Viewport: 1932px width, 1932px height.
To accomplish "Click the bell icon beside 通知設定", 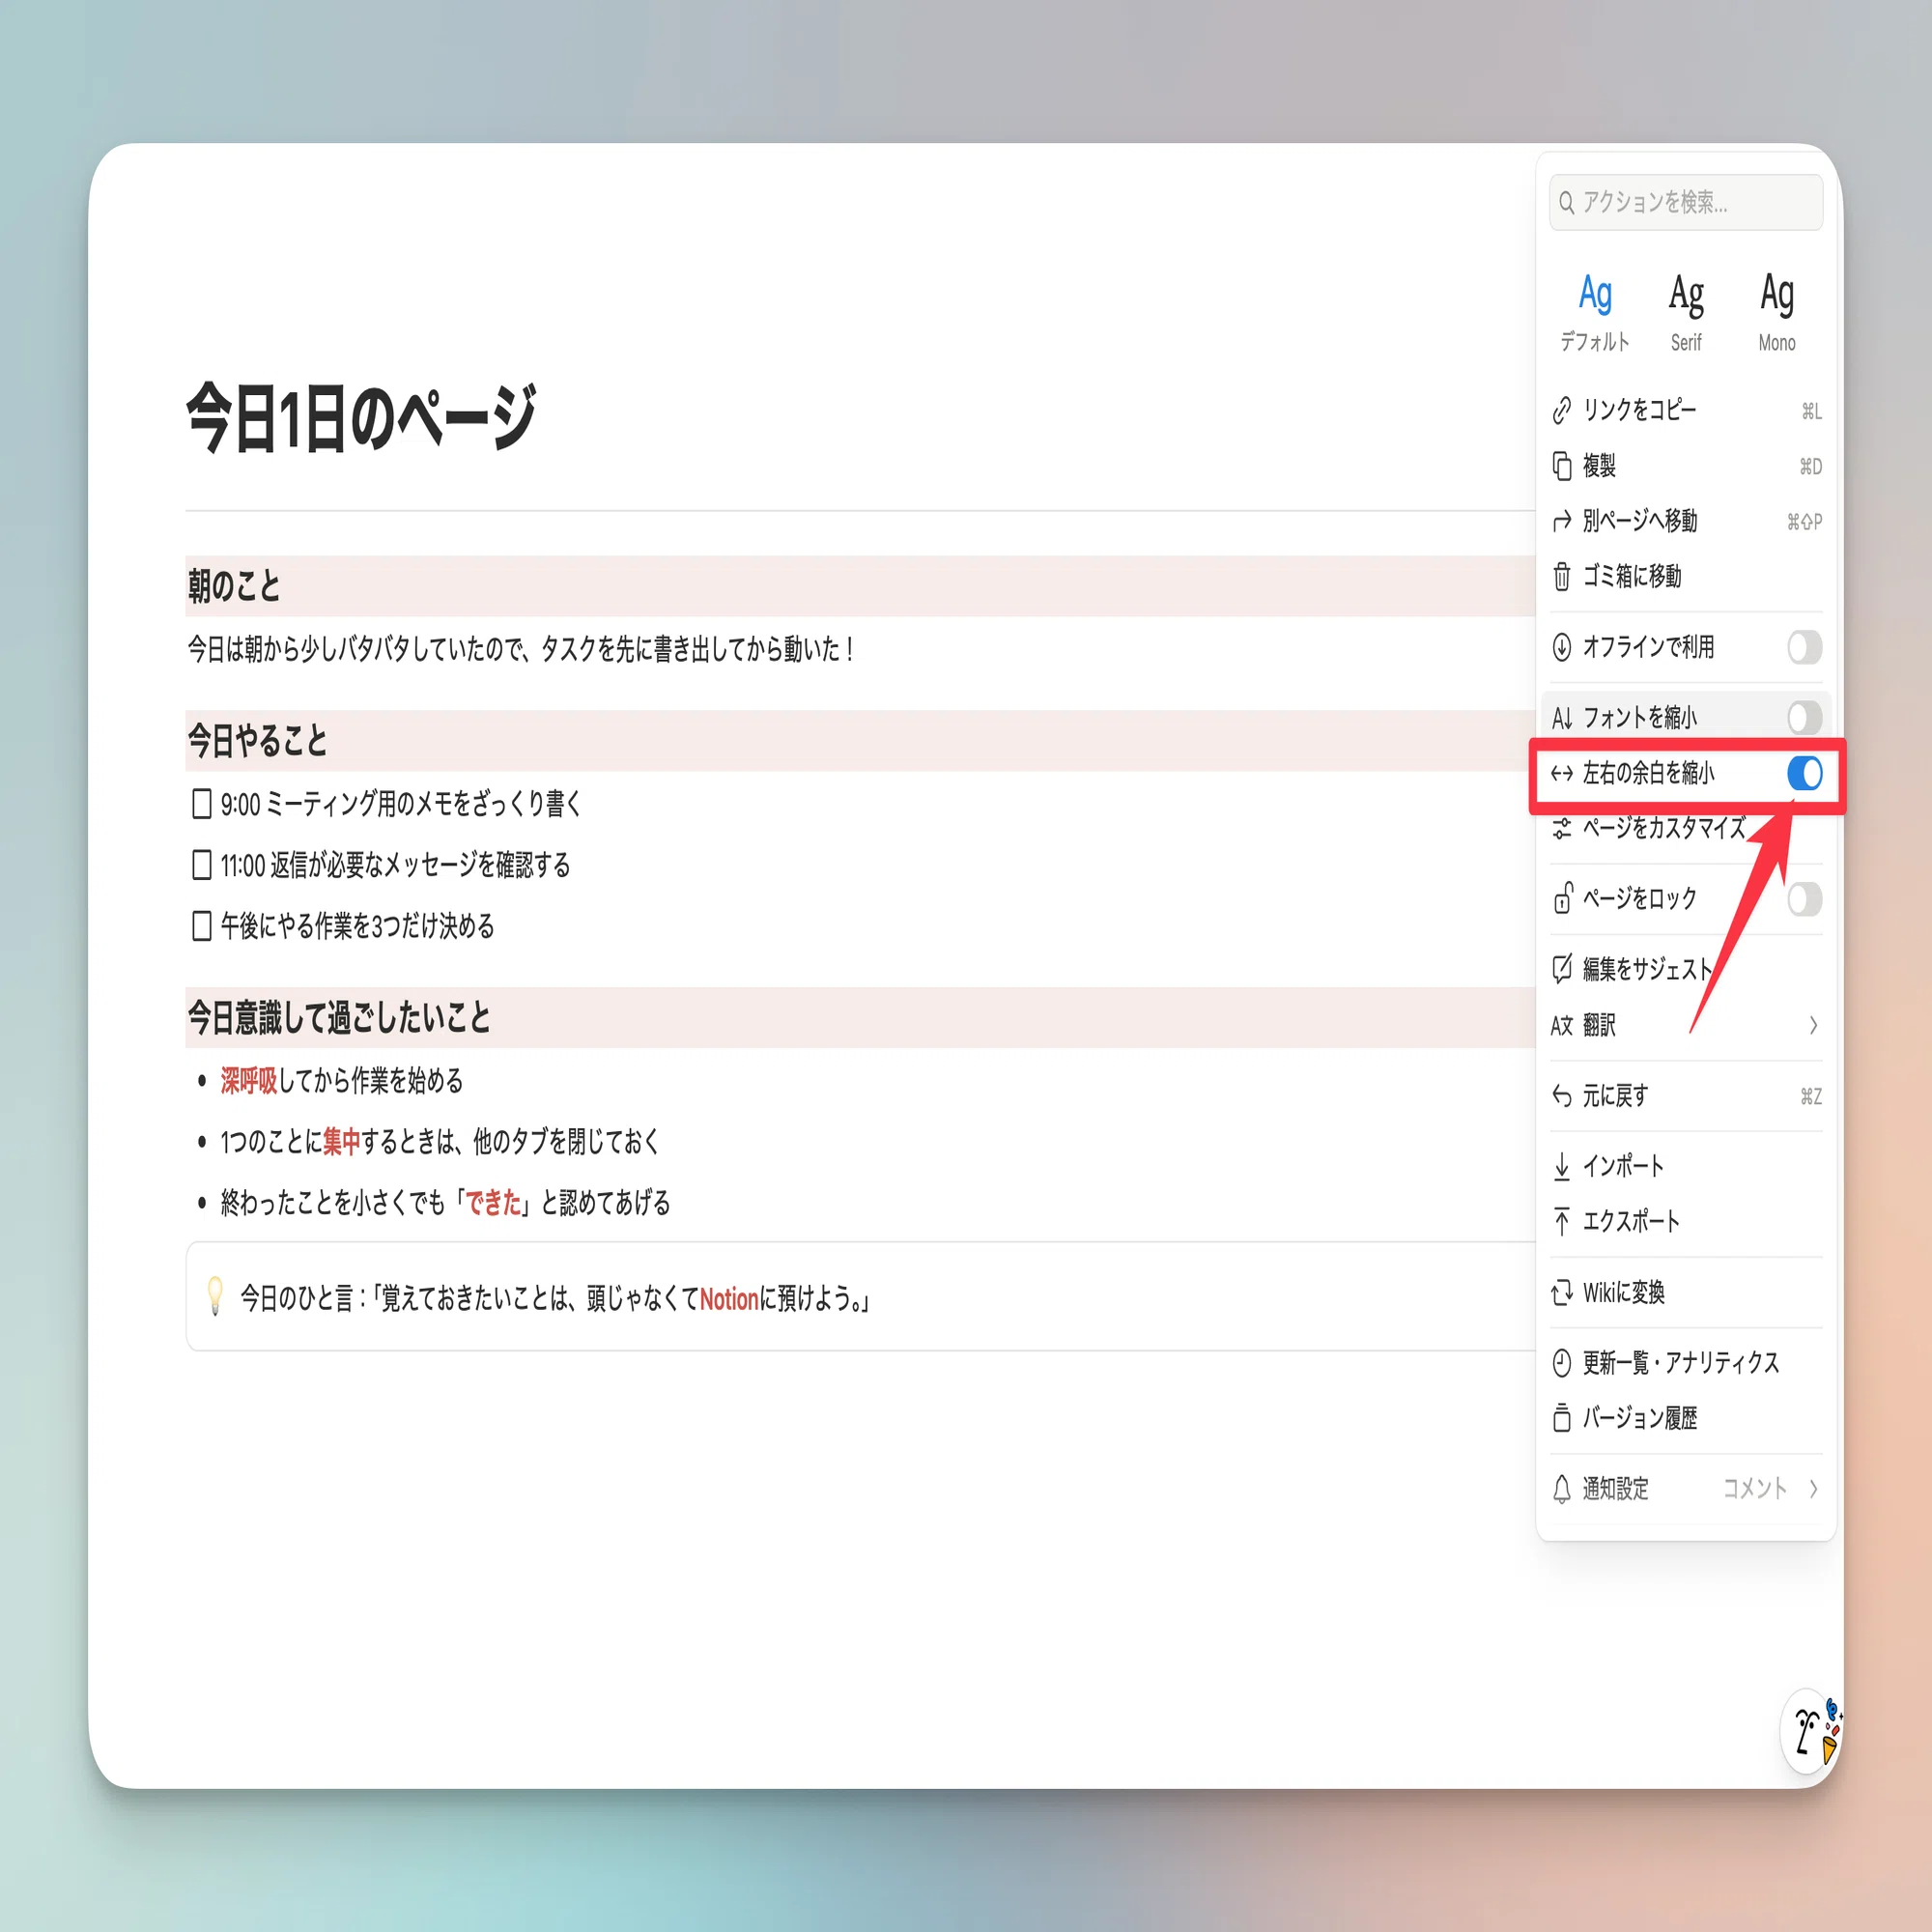I will pos(1561,1488).
